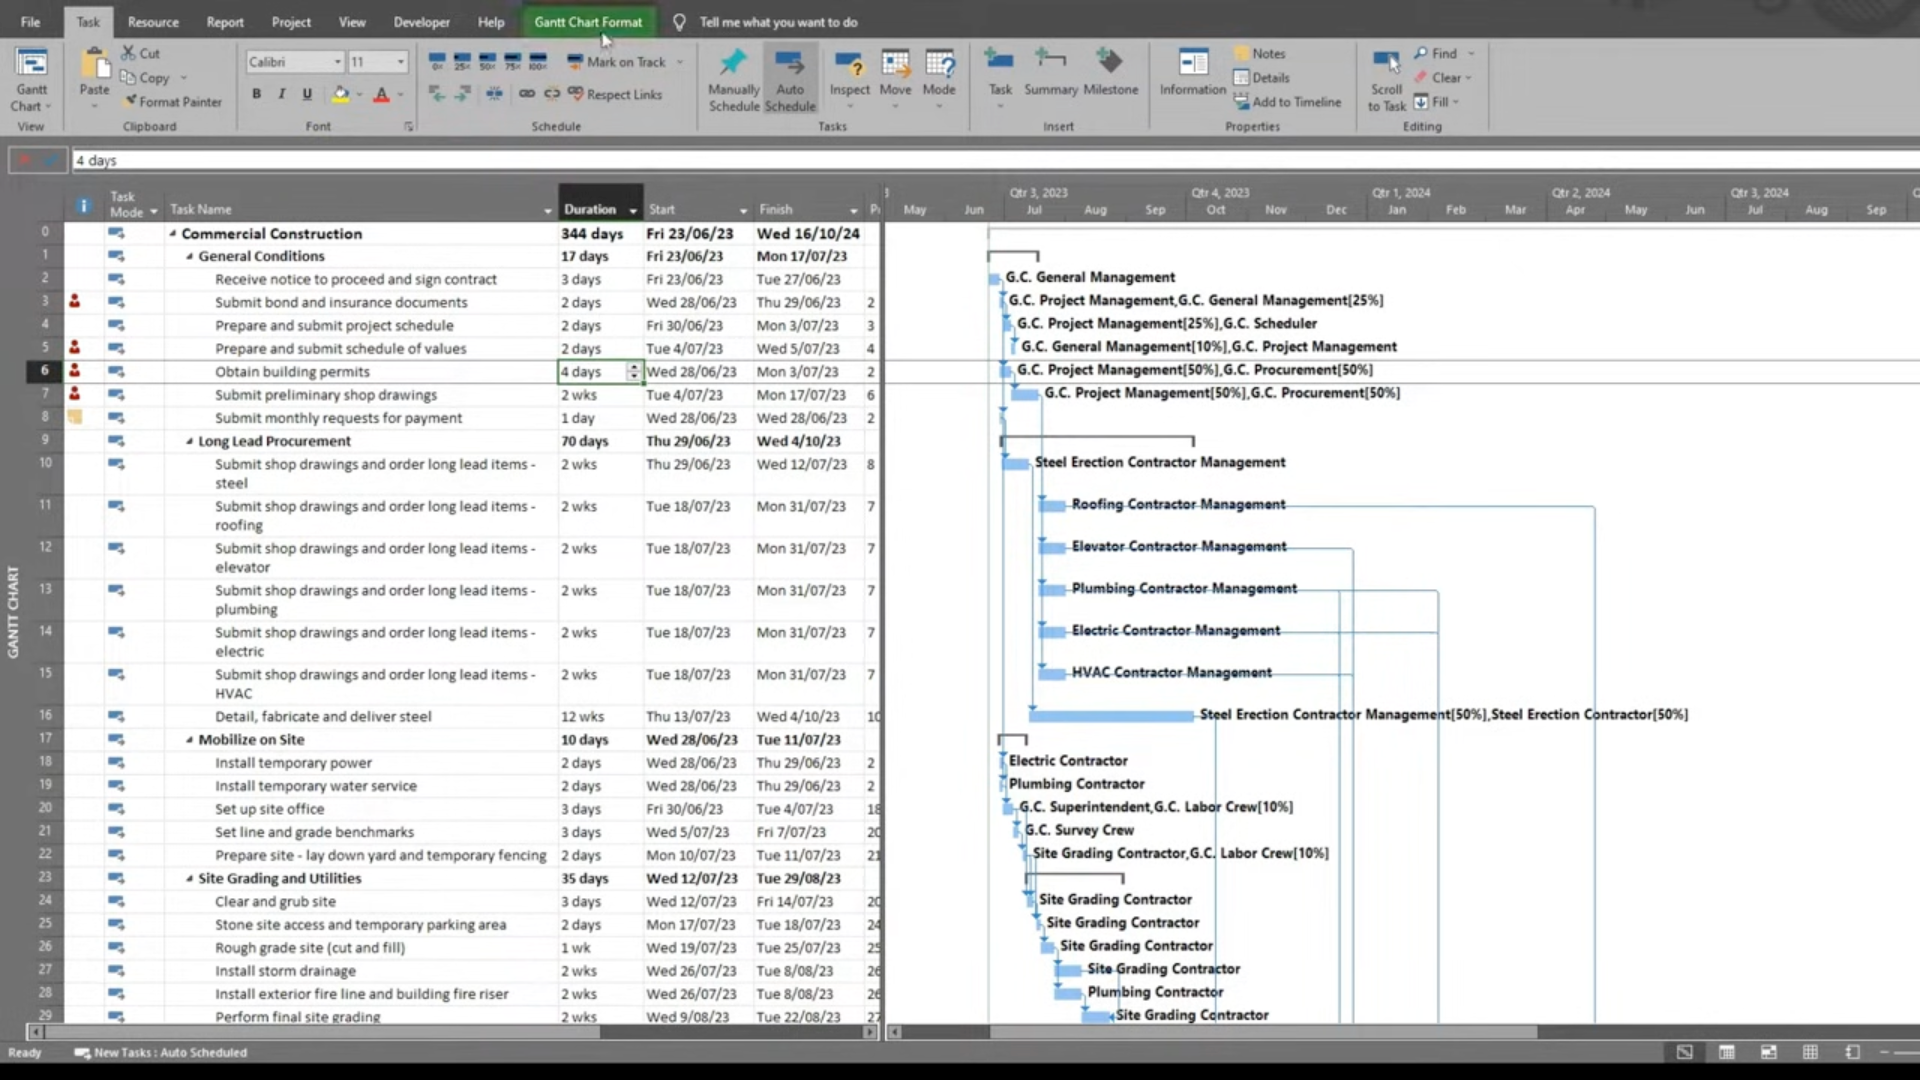Insert a Milestone from the ribbon

point(1110,74)
